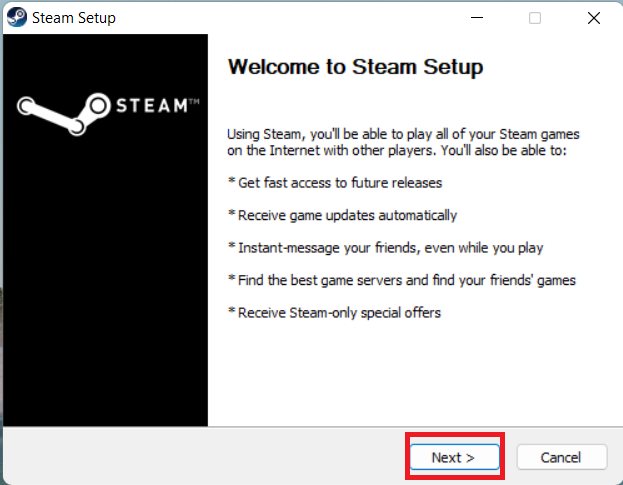Click the greyed-out maximize button
The height and width of the screenshot is (485, 623).
[535, 18]
